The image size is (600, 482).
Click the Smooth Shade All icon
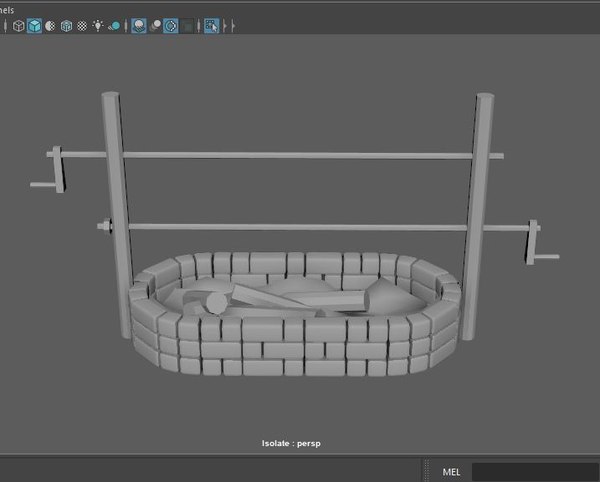pos(34,25)
